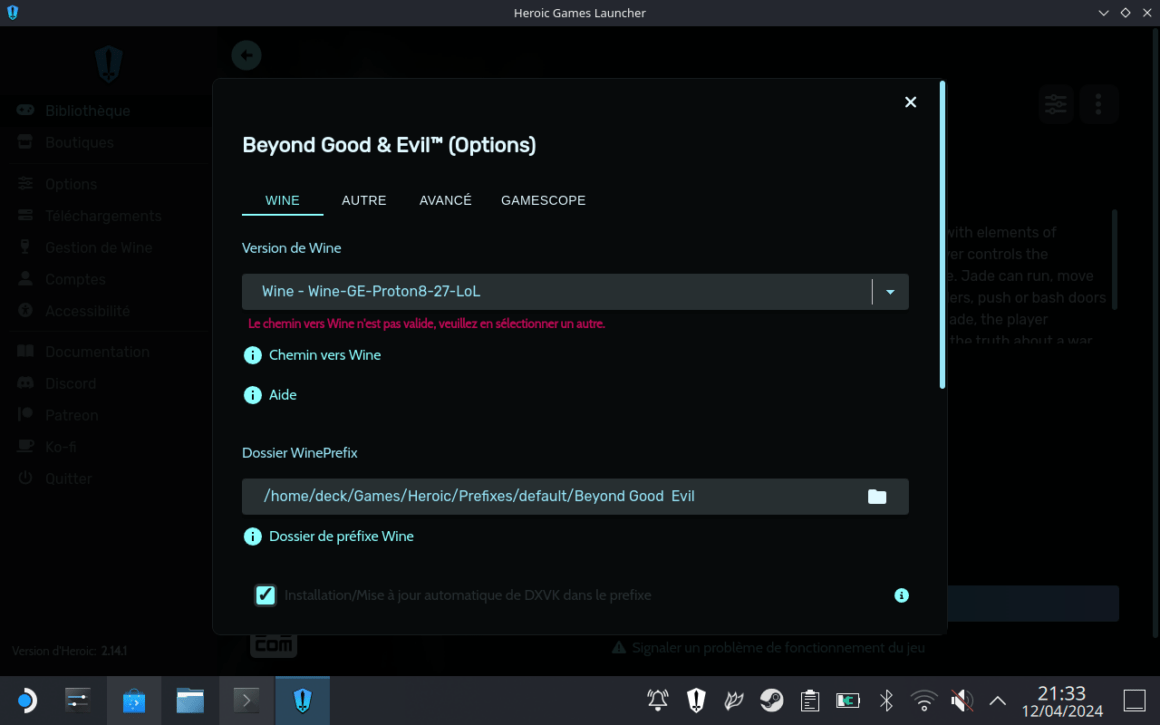Browse for a WinePrefix folder with folder icon

pos(877,496)
